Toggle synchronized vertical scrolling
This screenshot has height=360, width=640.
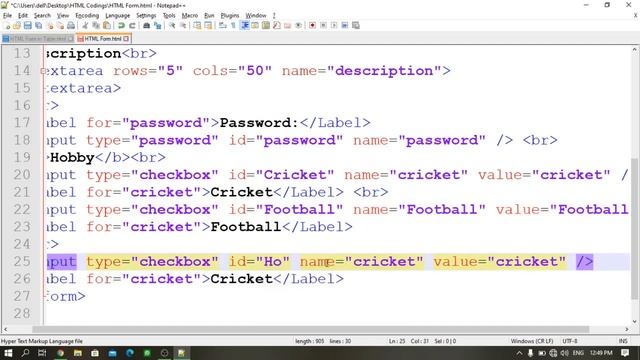point(197,25)
